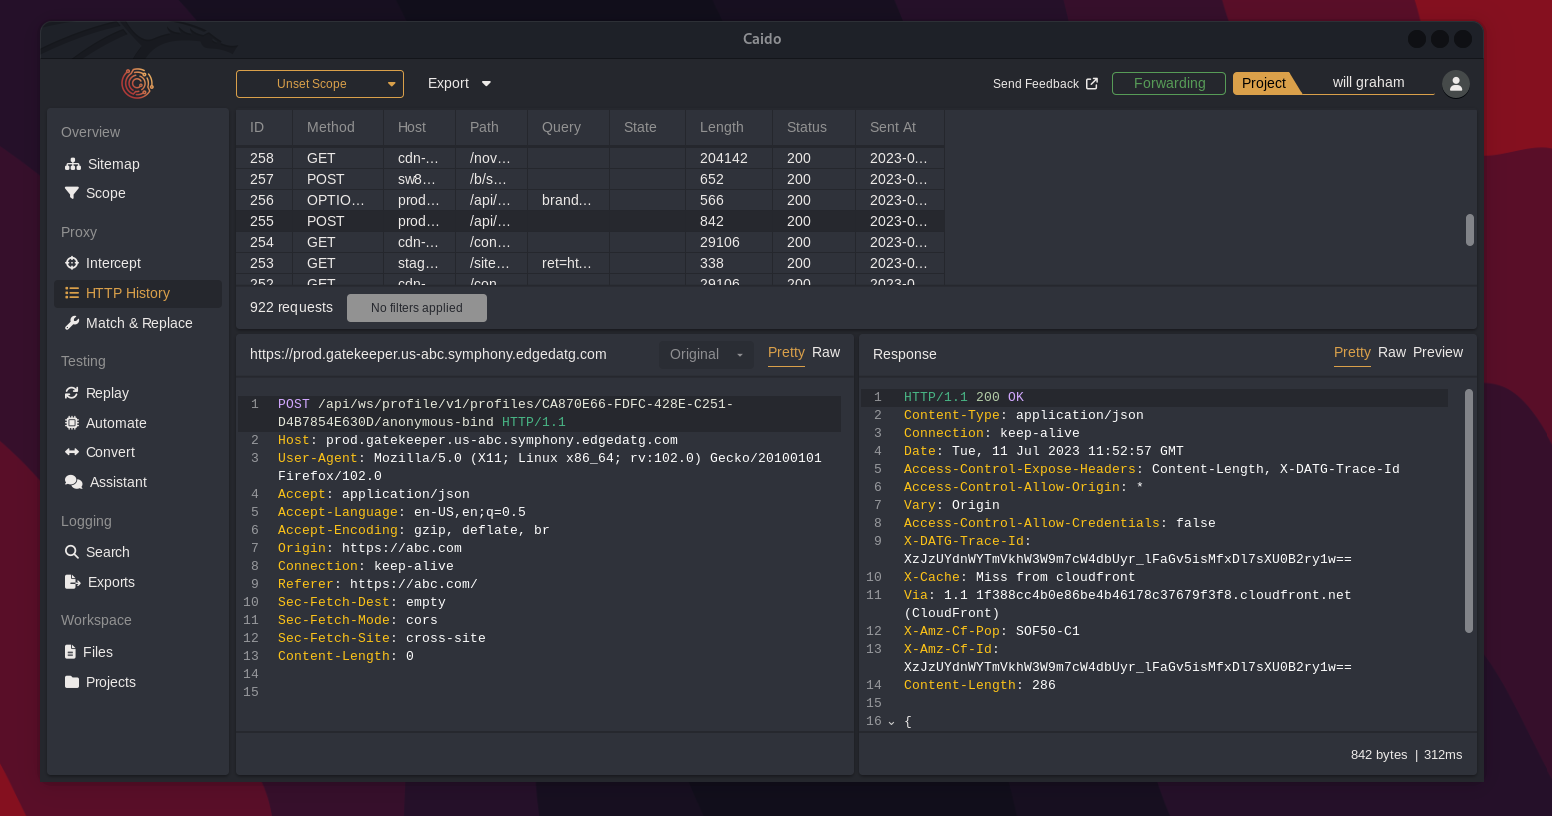1552x816 pixels.
Task: Collapse the JSON body on line 16
Action: point(891,722)
